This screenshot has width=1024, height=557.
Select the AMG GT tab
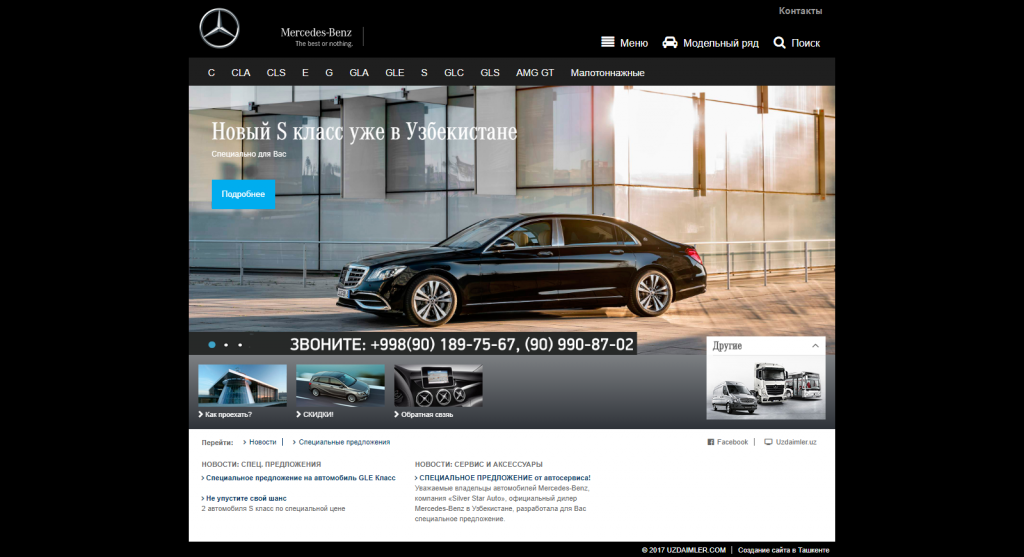pos(535,72)
